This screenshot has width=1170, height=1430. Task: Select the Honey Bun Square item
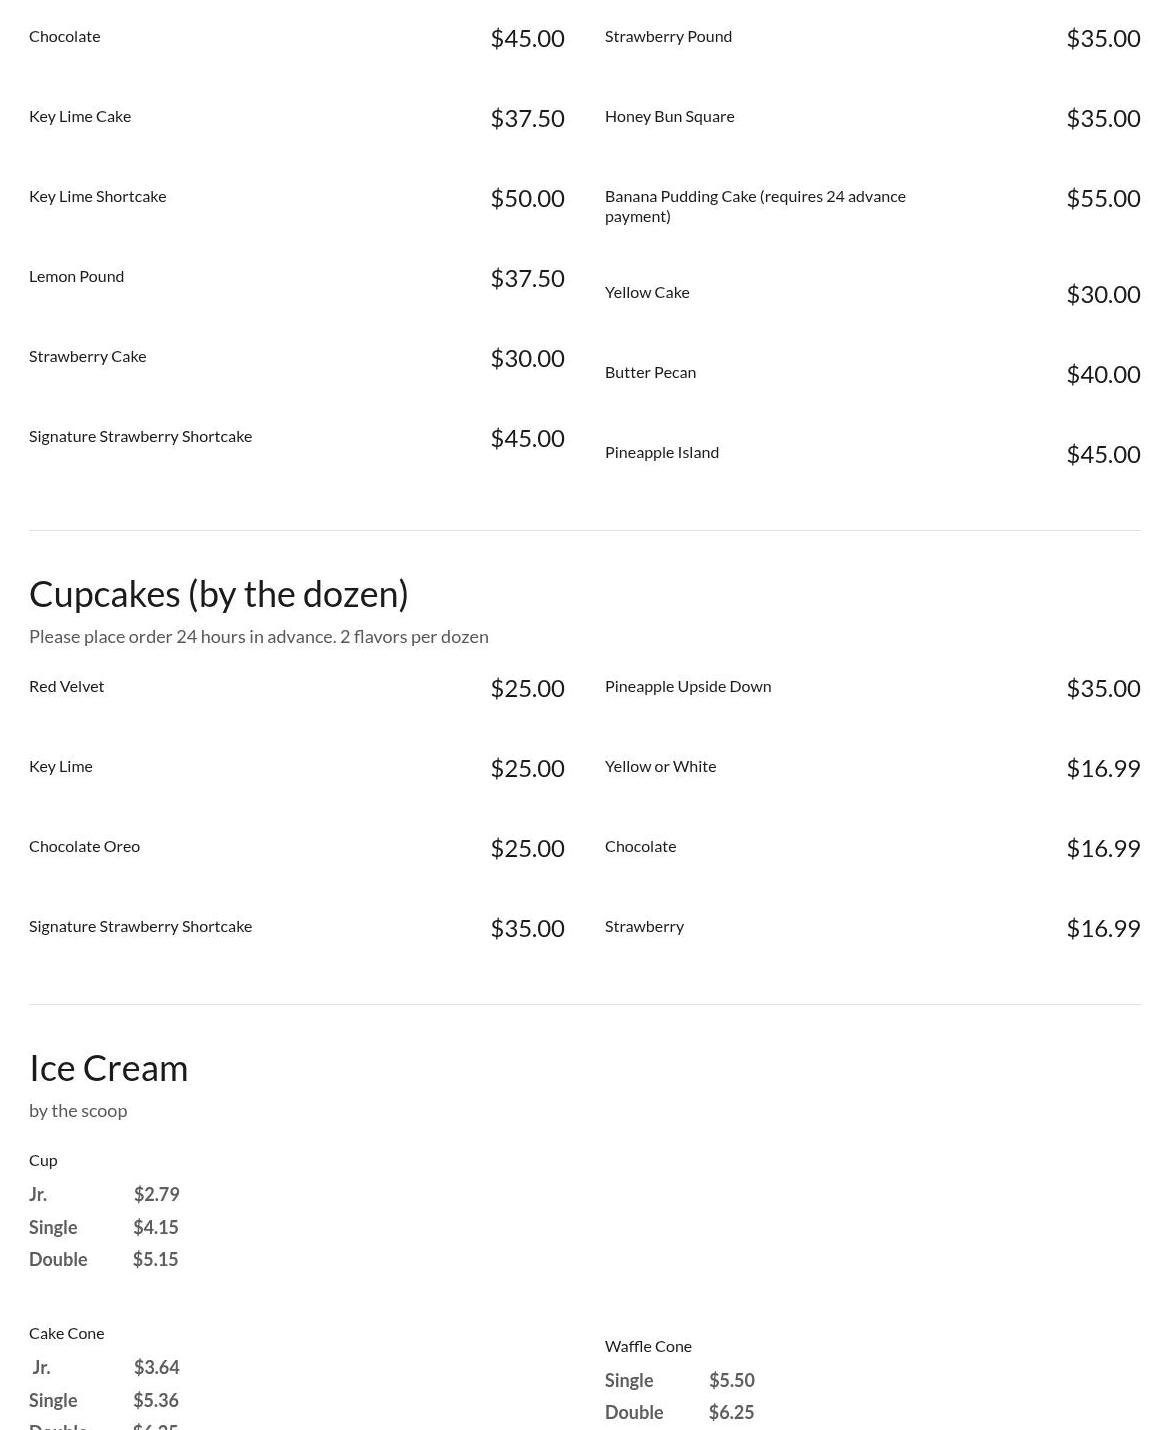click(x=669, y=117)
